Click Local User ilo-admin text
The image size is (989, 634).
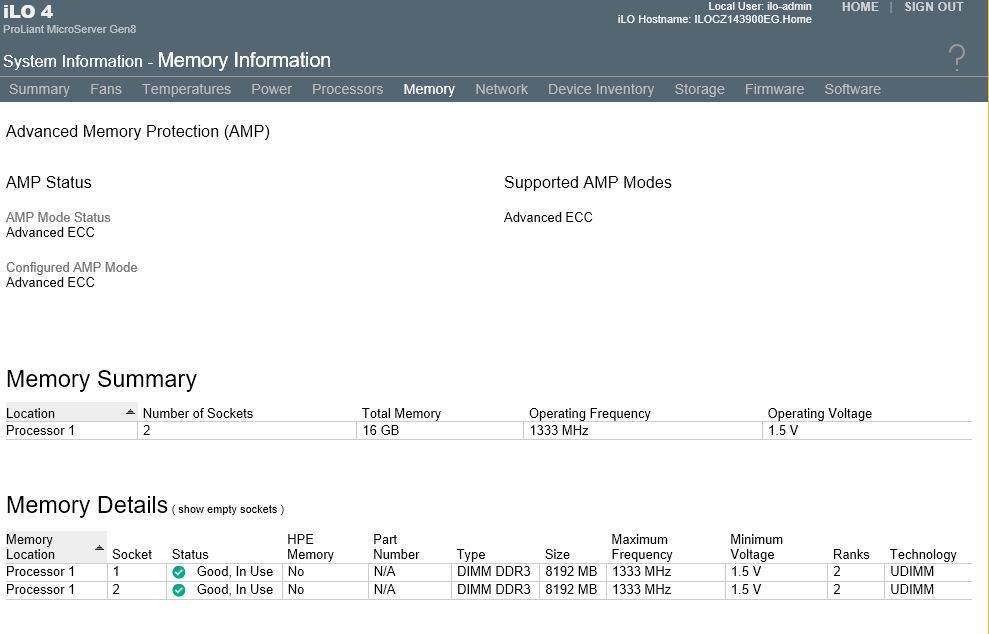click(759, 6)
